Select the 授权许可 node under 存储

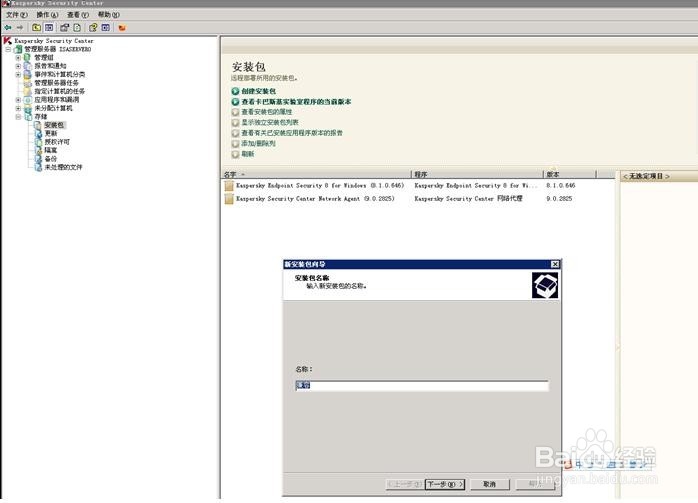[x=57, y=142]
